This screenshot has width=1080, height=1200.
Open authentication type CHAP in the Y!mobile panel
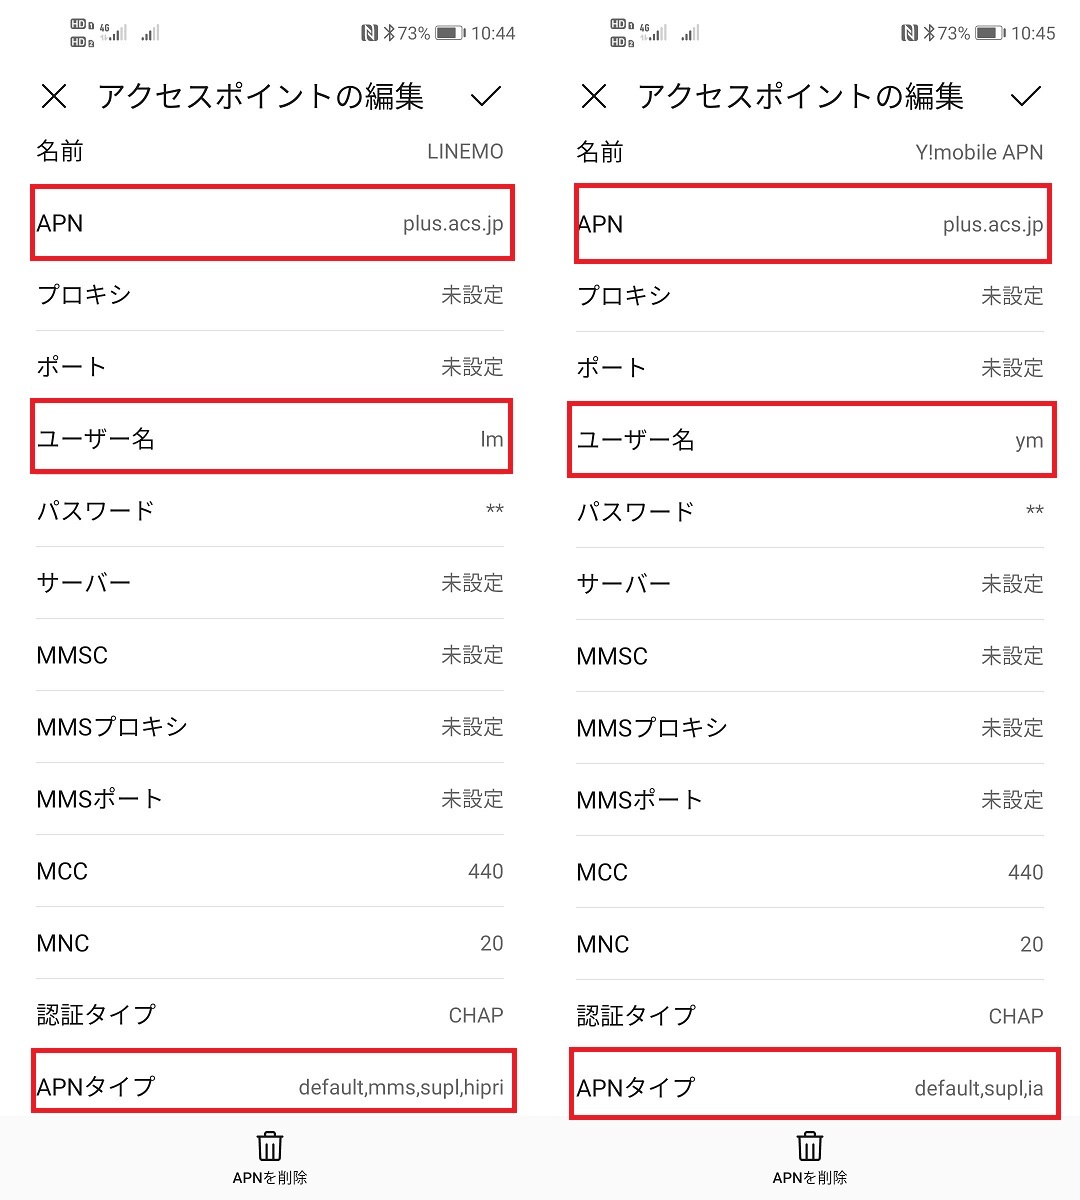point(810,1016)
